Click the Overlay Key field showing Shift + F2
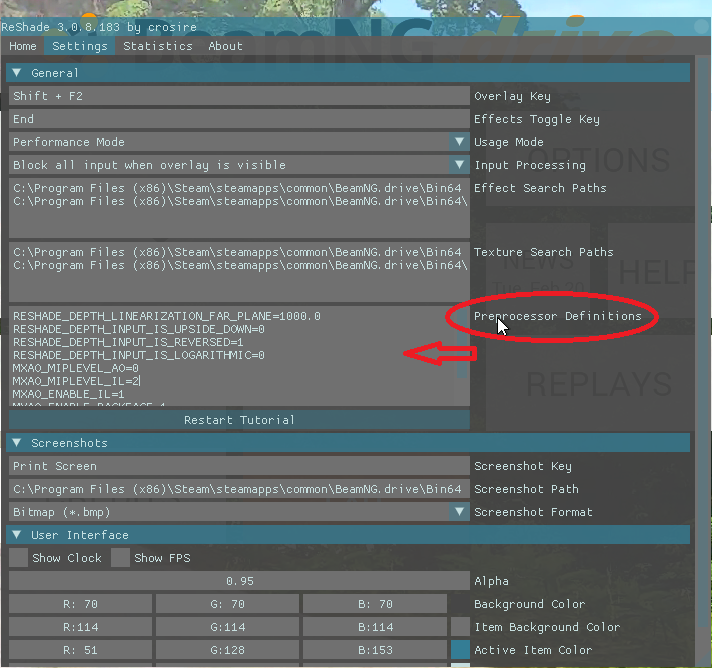The width and height of the screenshot is (712, 668). click(239, 96)
